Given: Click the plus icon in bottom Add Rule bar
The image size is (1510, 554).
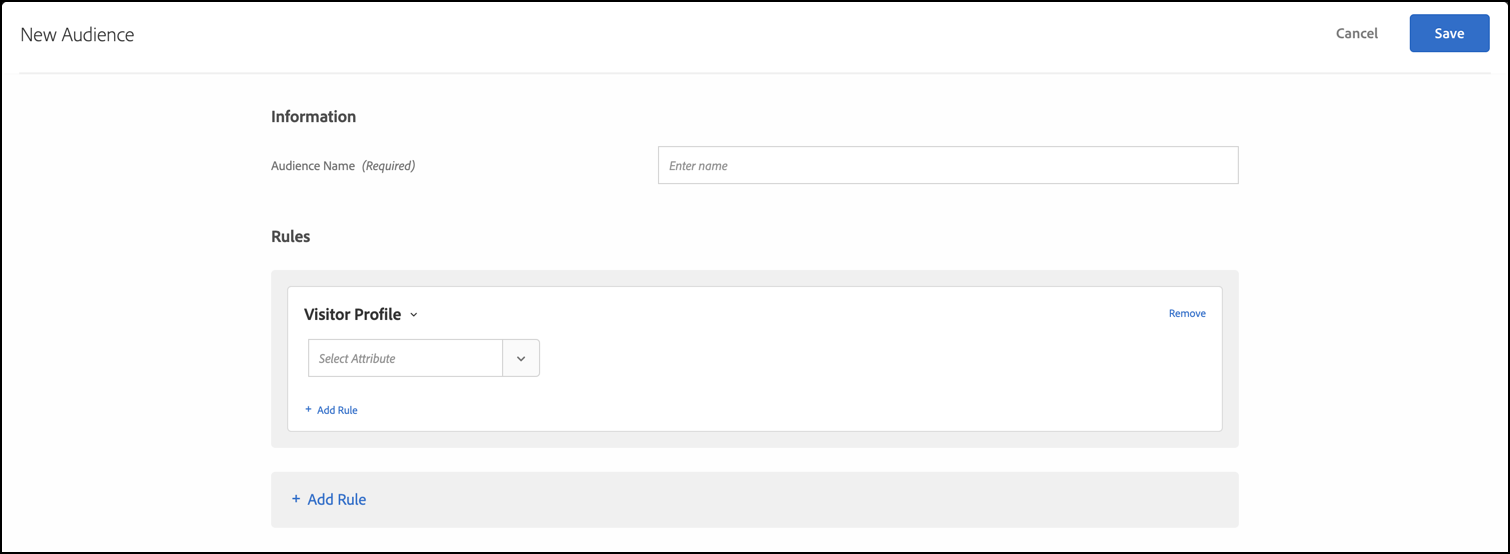Looking at the screenshot, I should (296, 499).
